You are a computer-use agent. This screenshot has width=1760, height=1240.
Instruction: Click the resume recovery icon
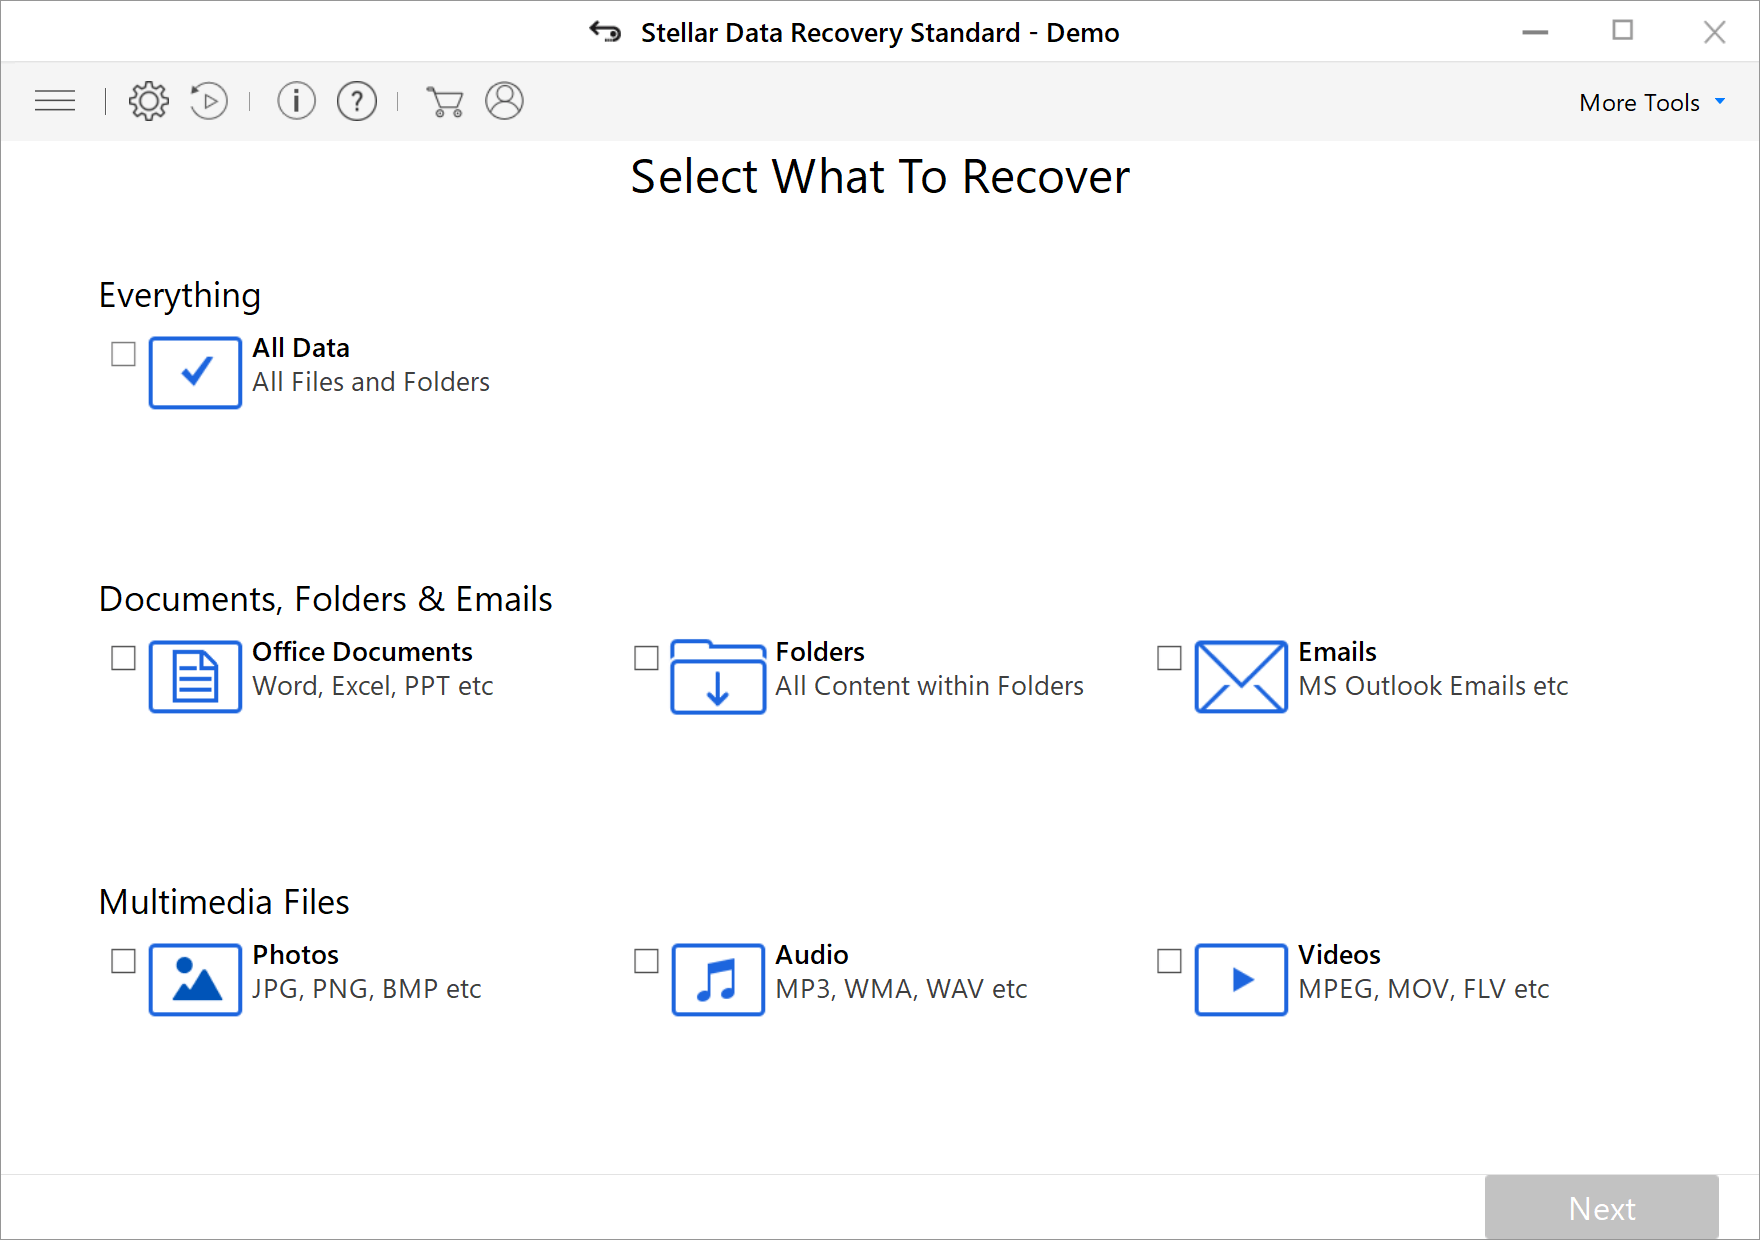[x=209, y=101]
